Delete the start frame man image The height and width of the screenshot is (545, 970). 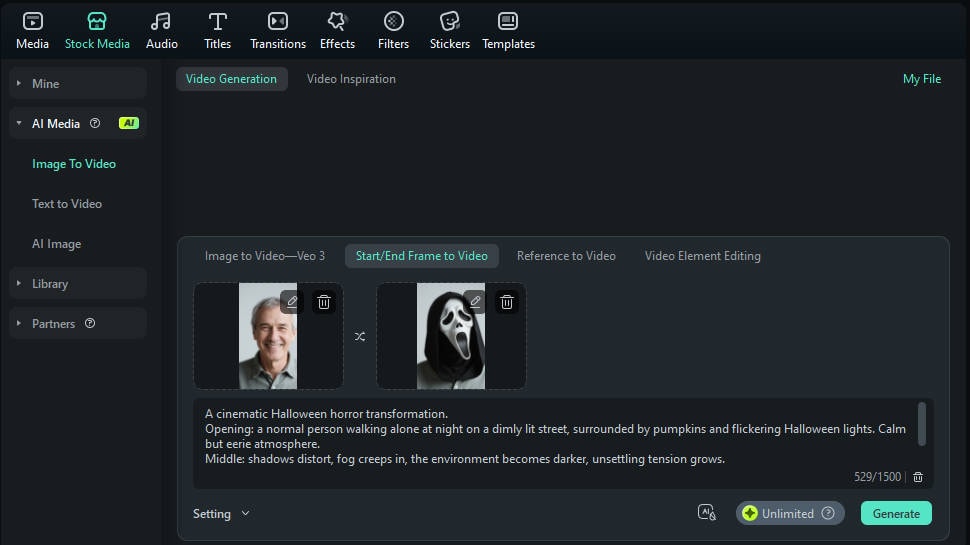coord(324,302)
